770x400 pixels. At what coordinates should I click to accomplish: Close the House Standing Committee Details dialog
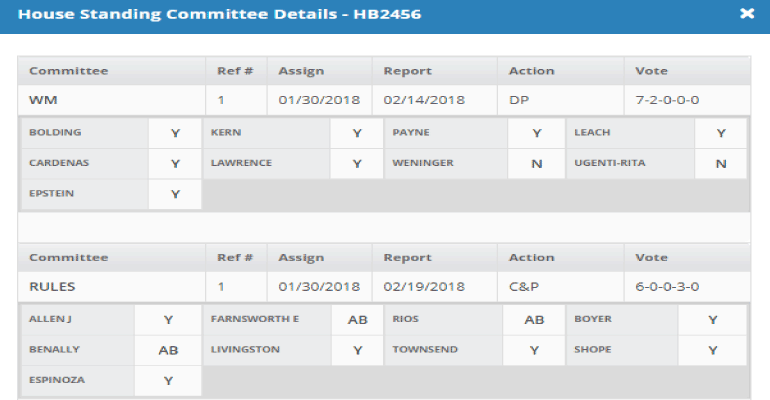(746, 14)
